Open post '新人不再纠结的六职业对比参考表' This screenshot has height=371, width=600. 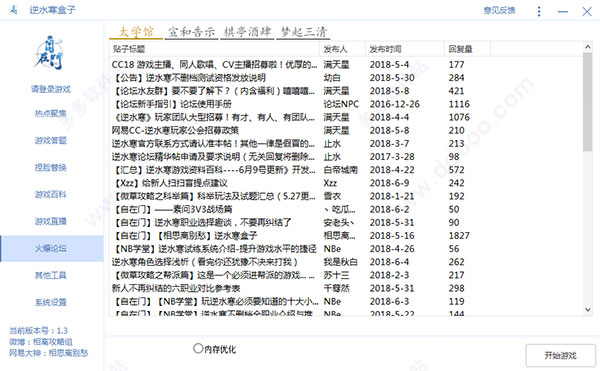pyautogui.click(x=176, y=288)
